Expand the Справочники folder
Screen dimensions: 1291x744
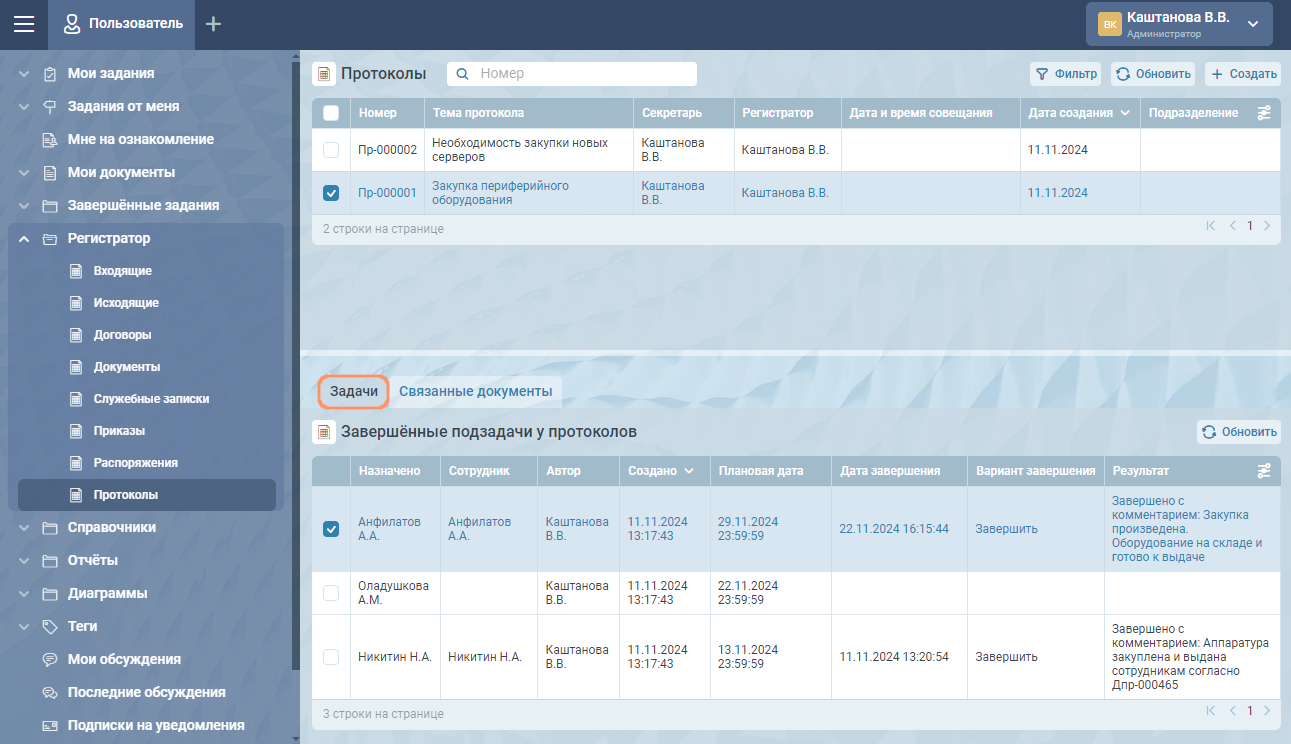click(24, 527)
